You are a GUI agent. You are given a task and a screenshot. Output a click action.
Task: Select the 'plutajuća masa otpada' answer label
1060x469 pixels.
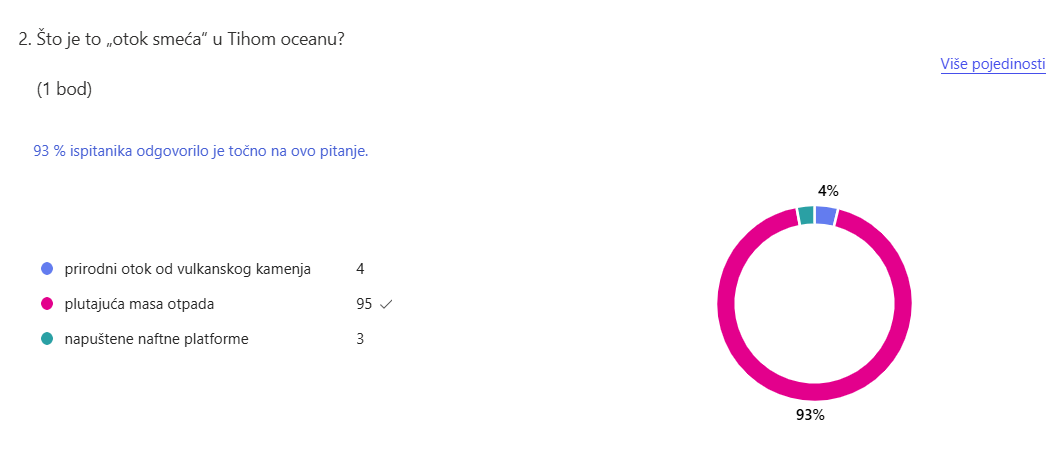click(139, 304)
